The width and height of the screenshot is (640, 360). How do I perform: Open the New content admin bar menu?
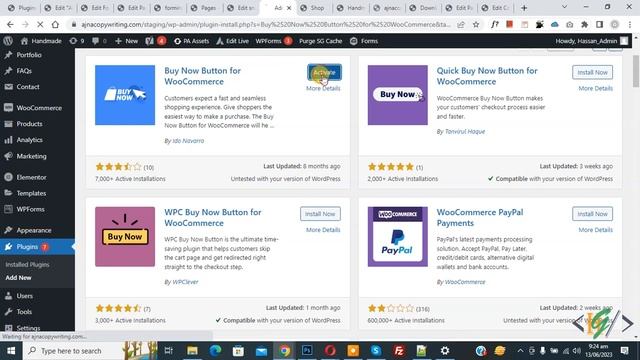point(127,41)
